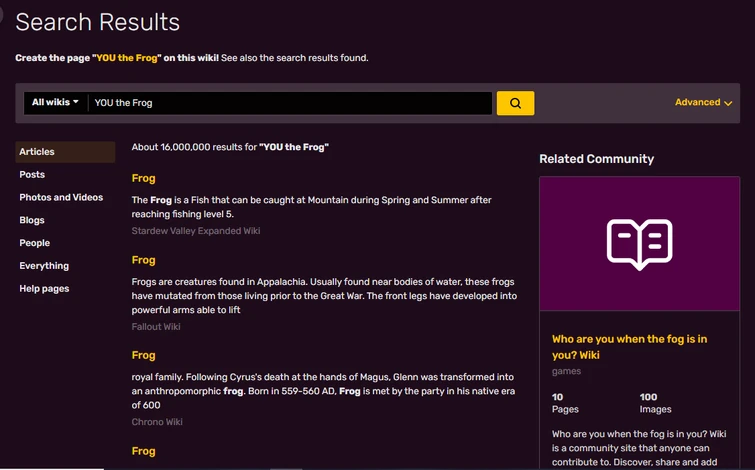Show Everything in search results

click(44, 267)
